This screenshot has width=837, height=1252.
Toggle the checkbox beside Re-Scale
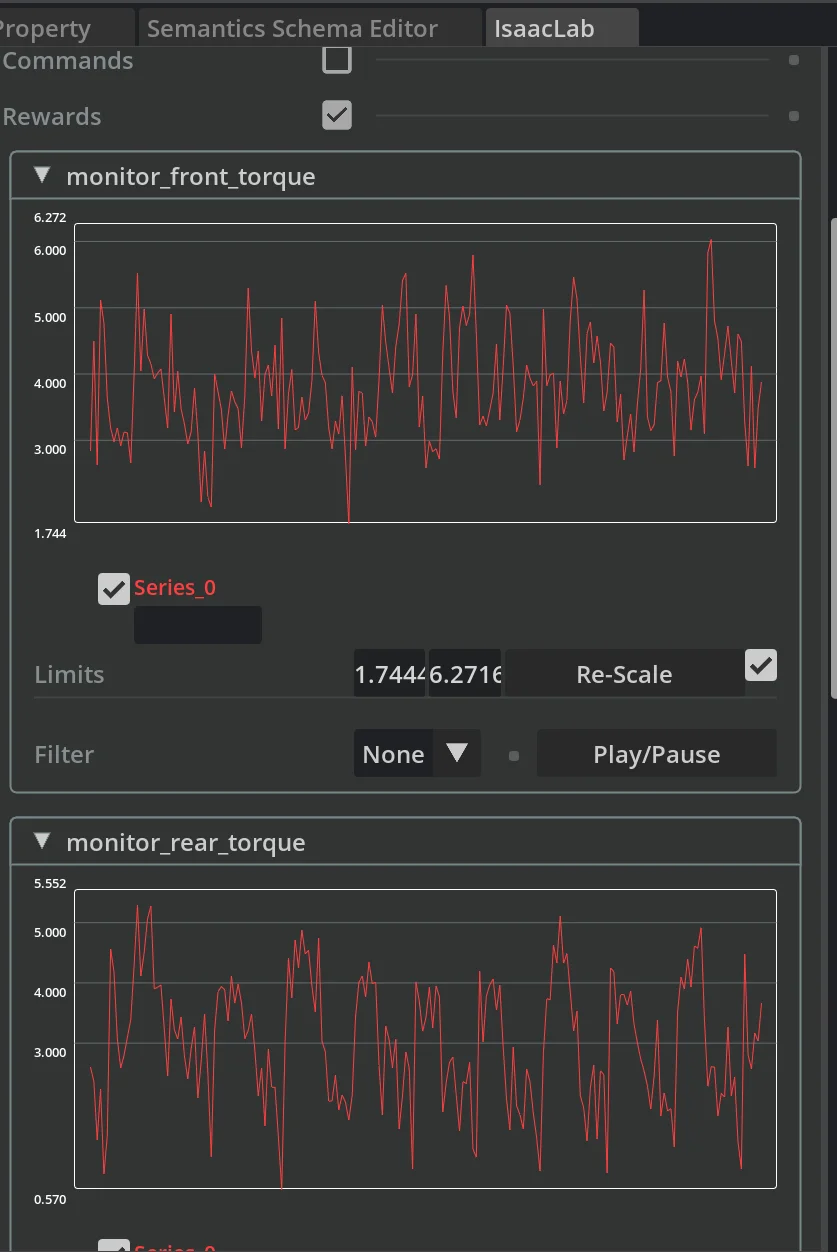[x=761, y=665]
